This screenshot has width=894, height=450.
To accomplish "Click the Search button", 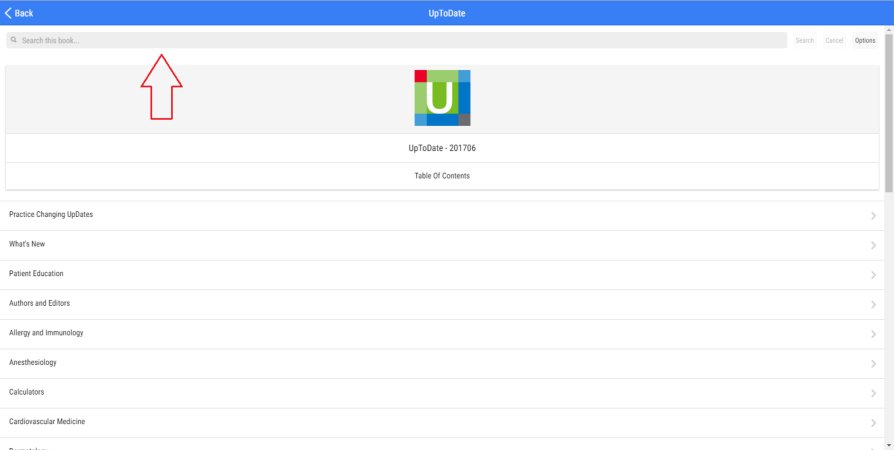I will click(x=804, y=40).
